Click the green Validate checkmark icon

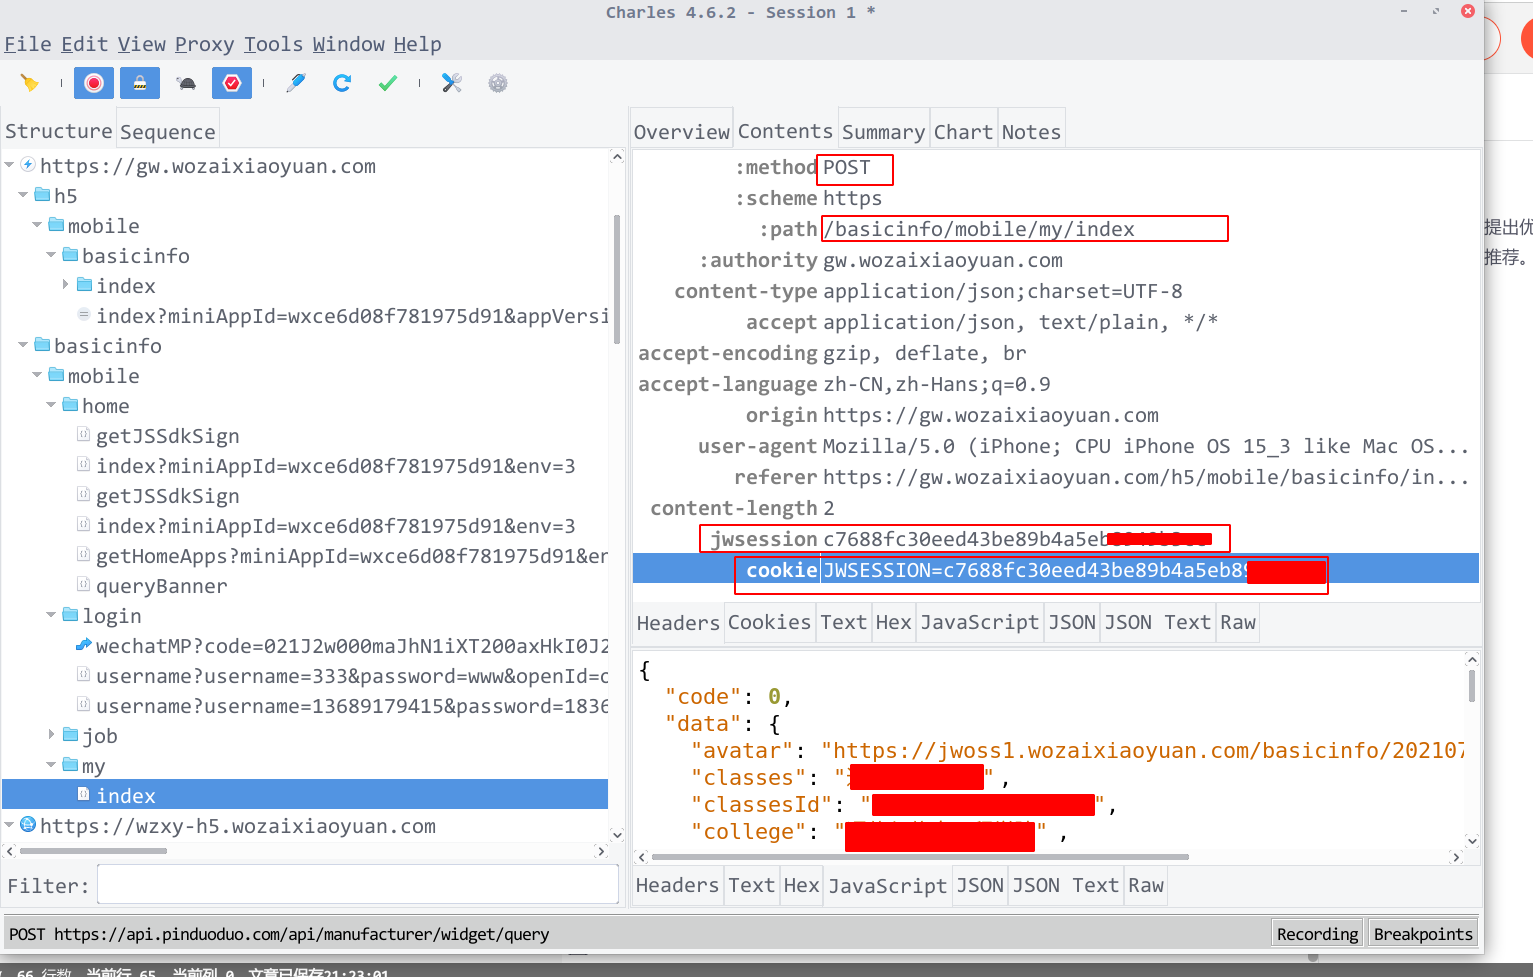388,83
